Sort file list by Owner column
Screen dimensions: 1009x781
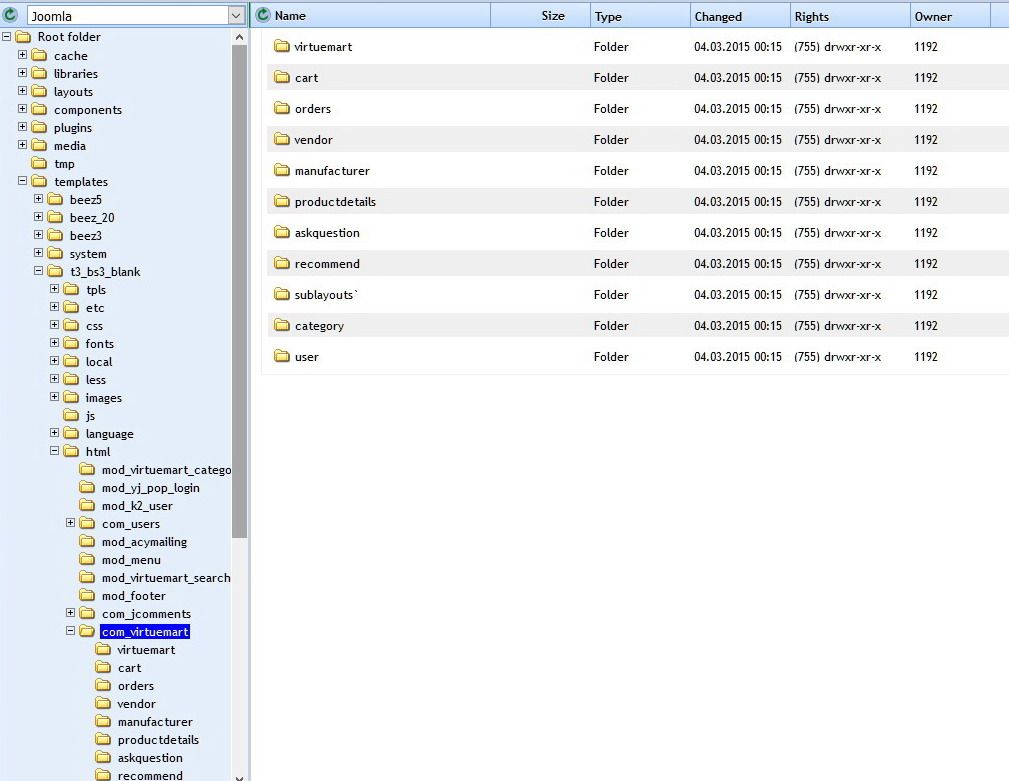(933, 17)
